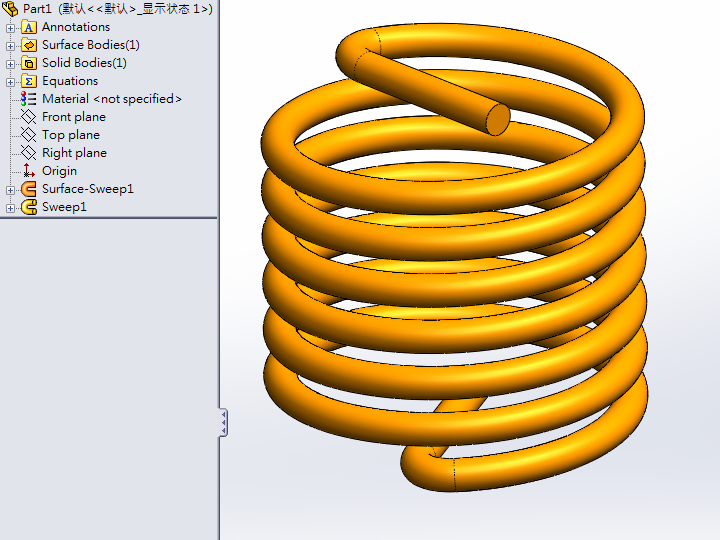This screenshot has width=720, height=540.
Task: Select the Part1 root node icon
Action: click(x=10, y=9)
